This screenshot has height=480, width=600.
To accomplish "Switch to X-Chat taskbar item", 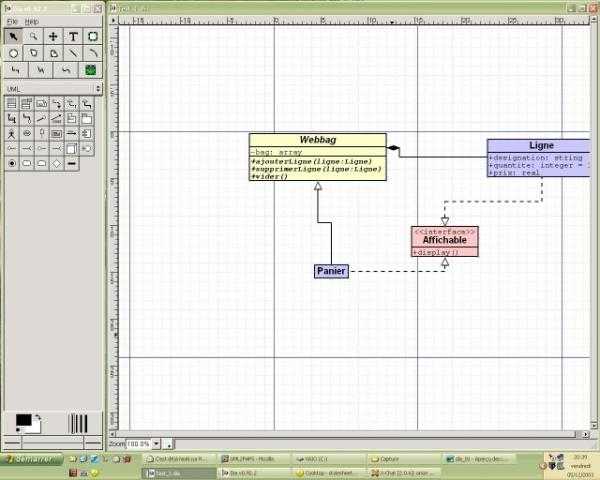I will 404,473.
